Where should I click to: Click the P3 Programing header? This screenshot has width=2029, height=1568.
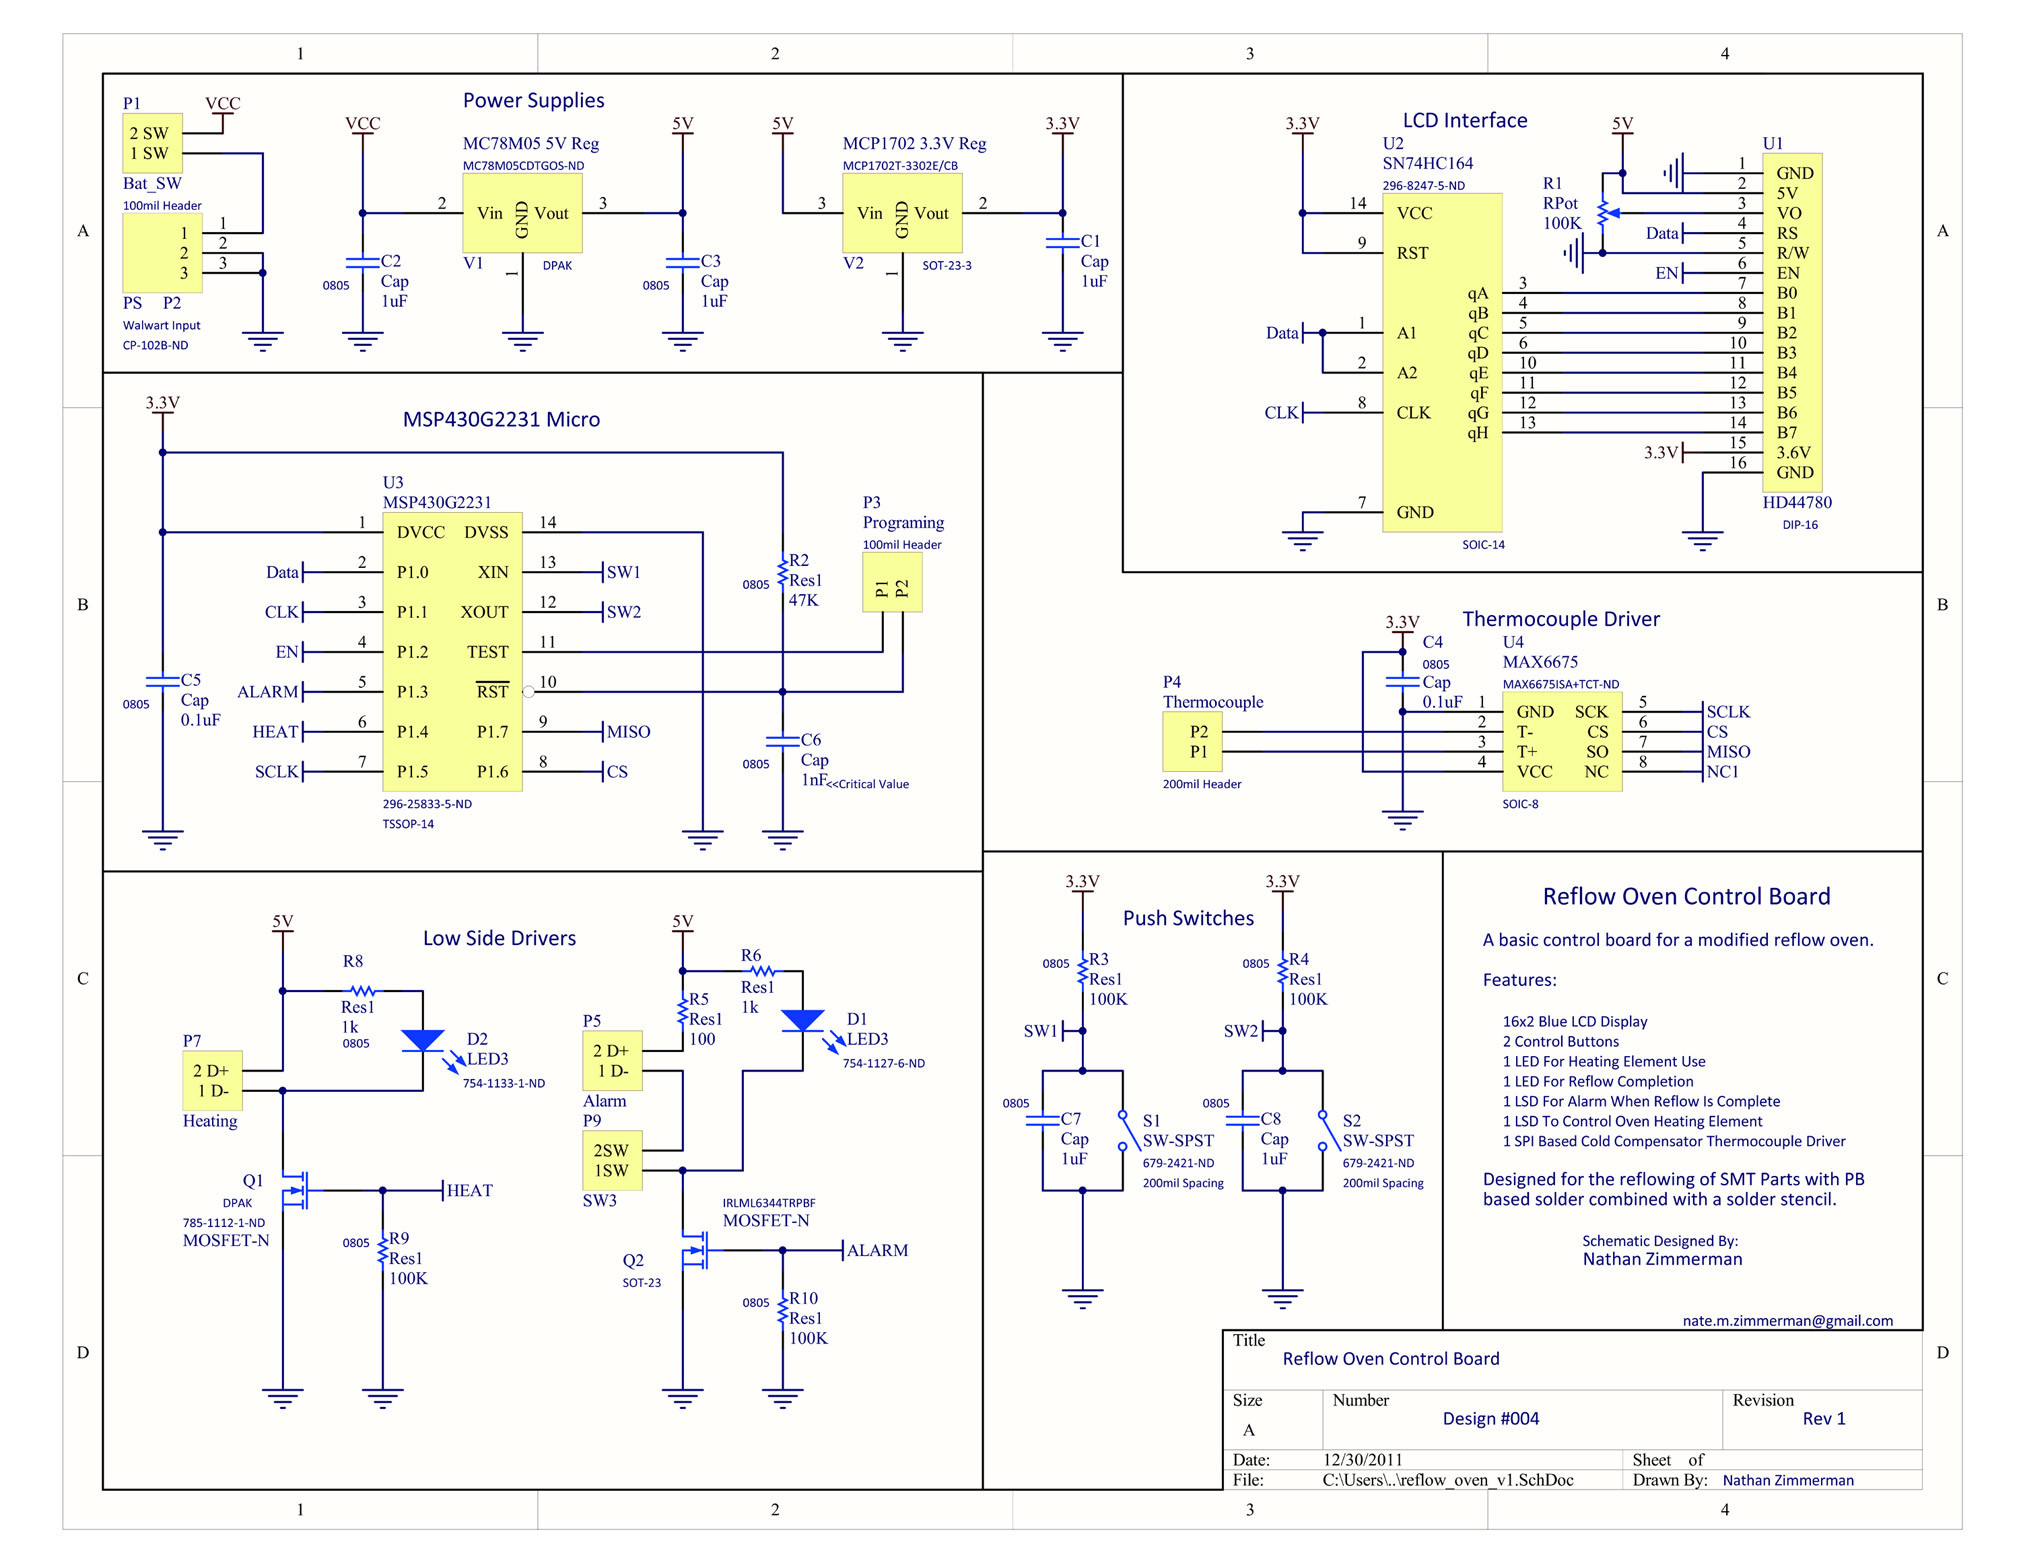[892, 583]
